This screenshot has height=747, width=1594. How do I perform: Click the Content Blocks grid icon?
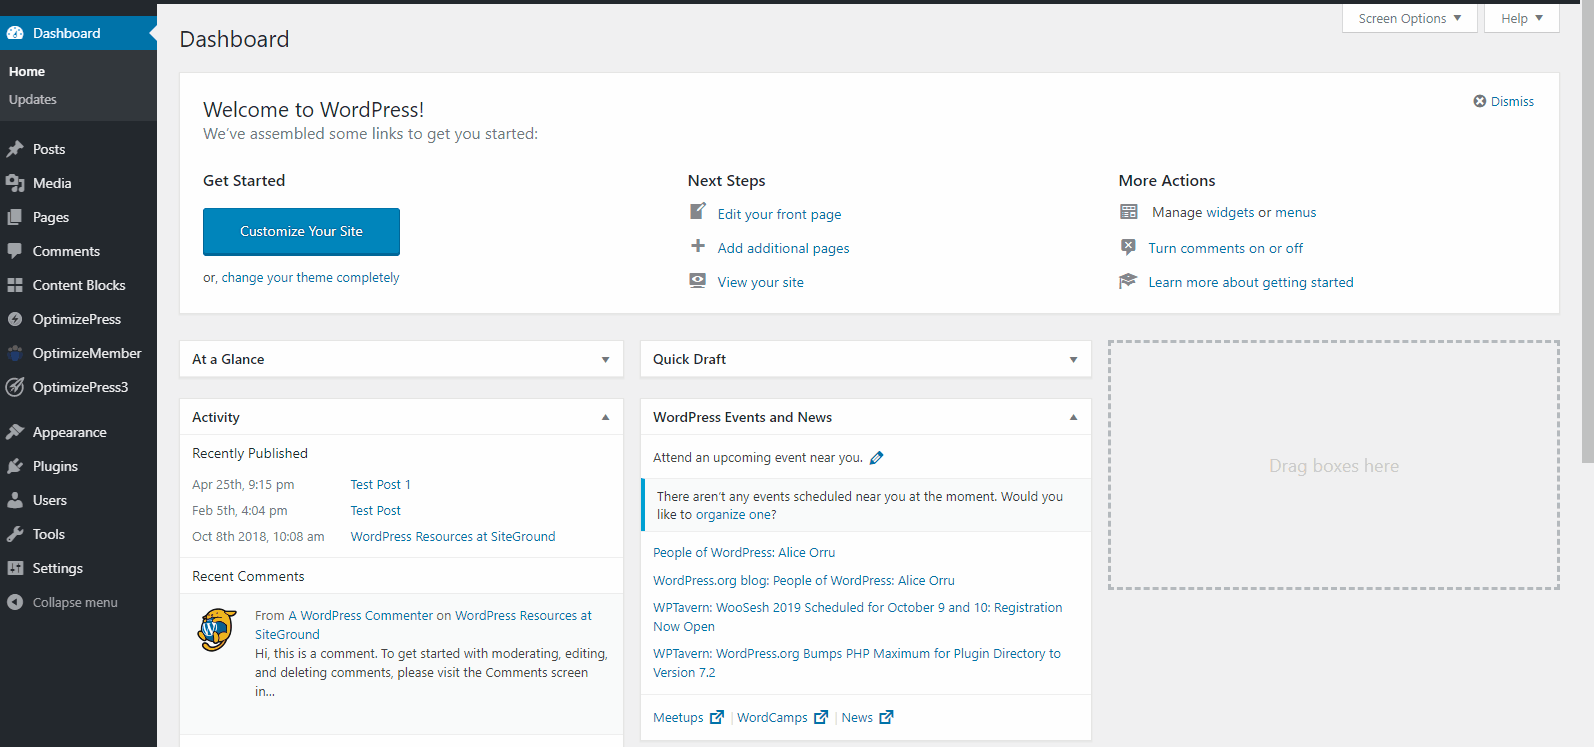(x=15, y=285)
